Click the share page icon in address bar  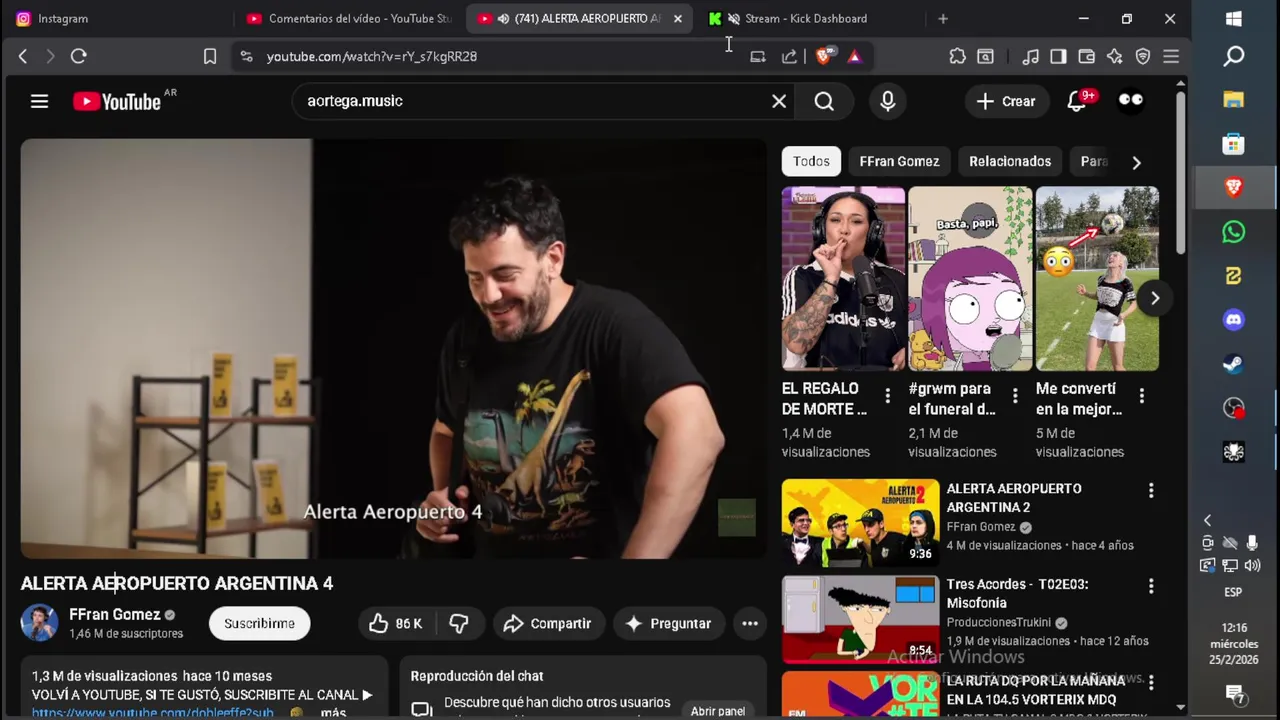[789, 56]
